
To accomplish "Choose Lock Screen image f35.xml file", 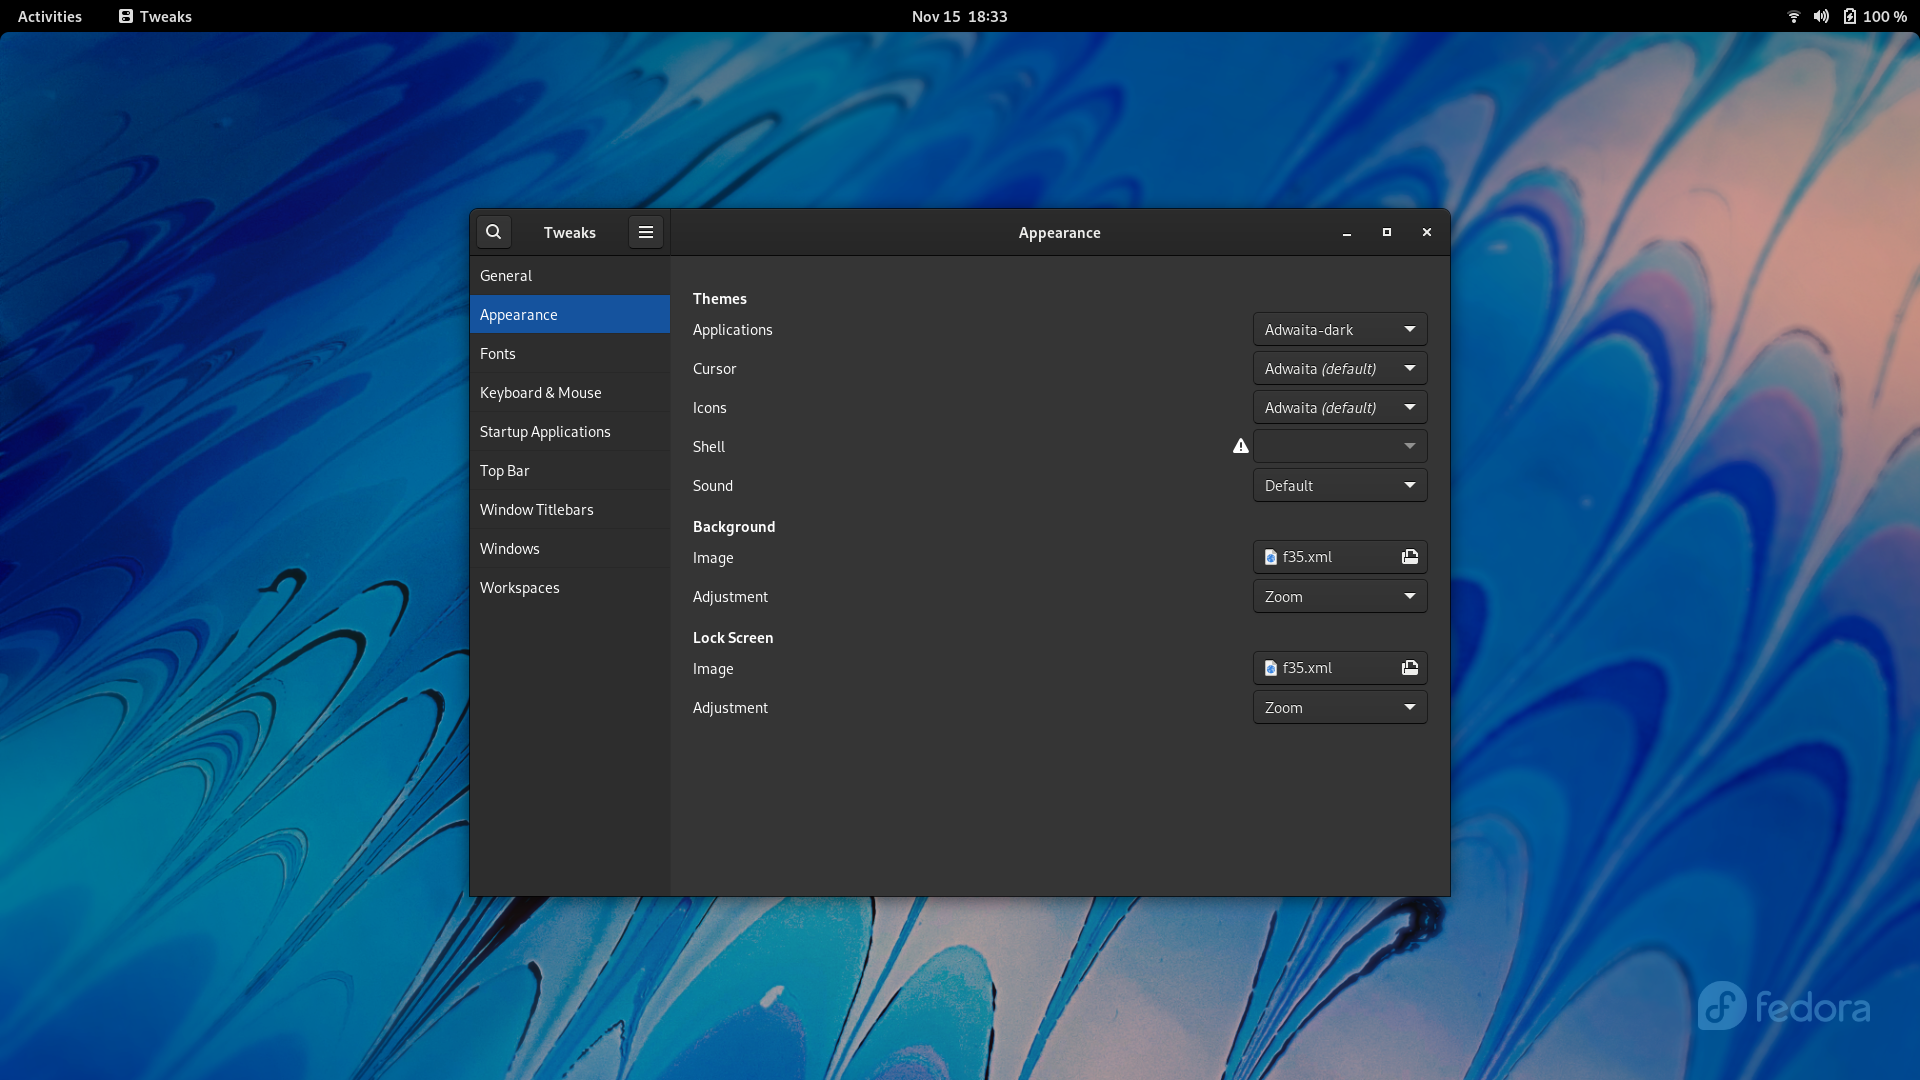I will [x=1340, y=668].
